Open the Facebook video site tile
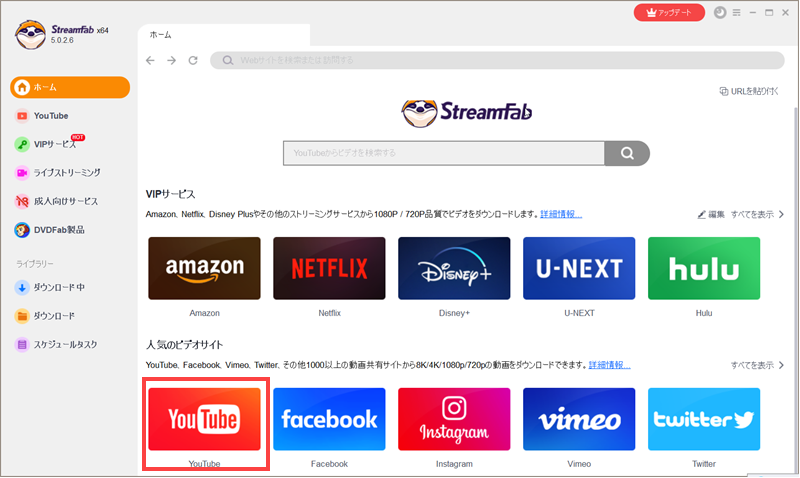800x478 pixels. [329, 419]
